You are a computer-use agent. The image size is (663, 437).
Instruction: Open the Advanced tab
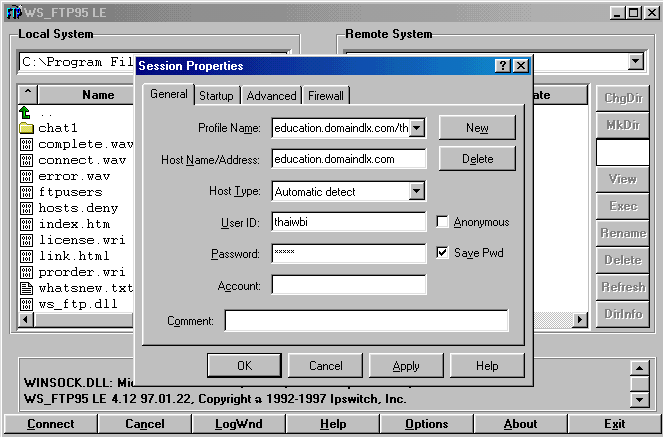tap(271, 96)
